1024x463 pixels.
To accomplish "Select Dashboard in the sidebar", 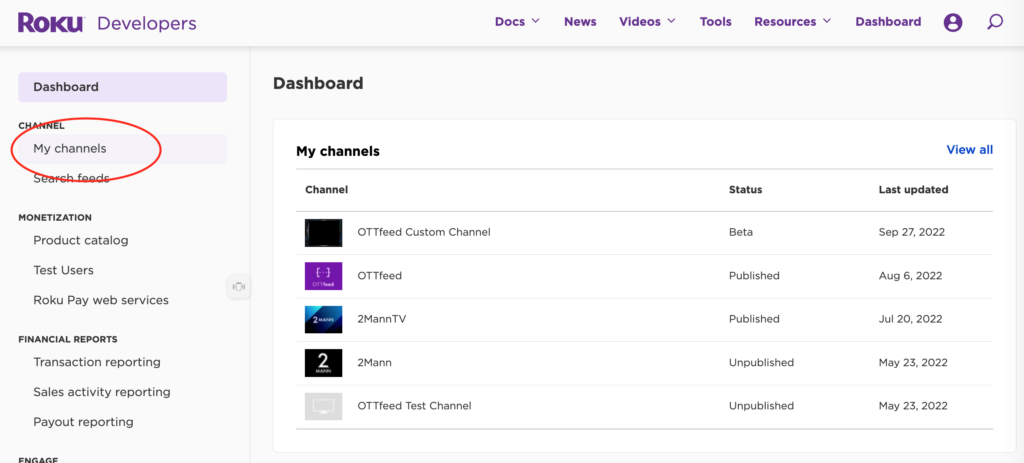I will [123, 87].
